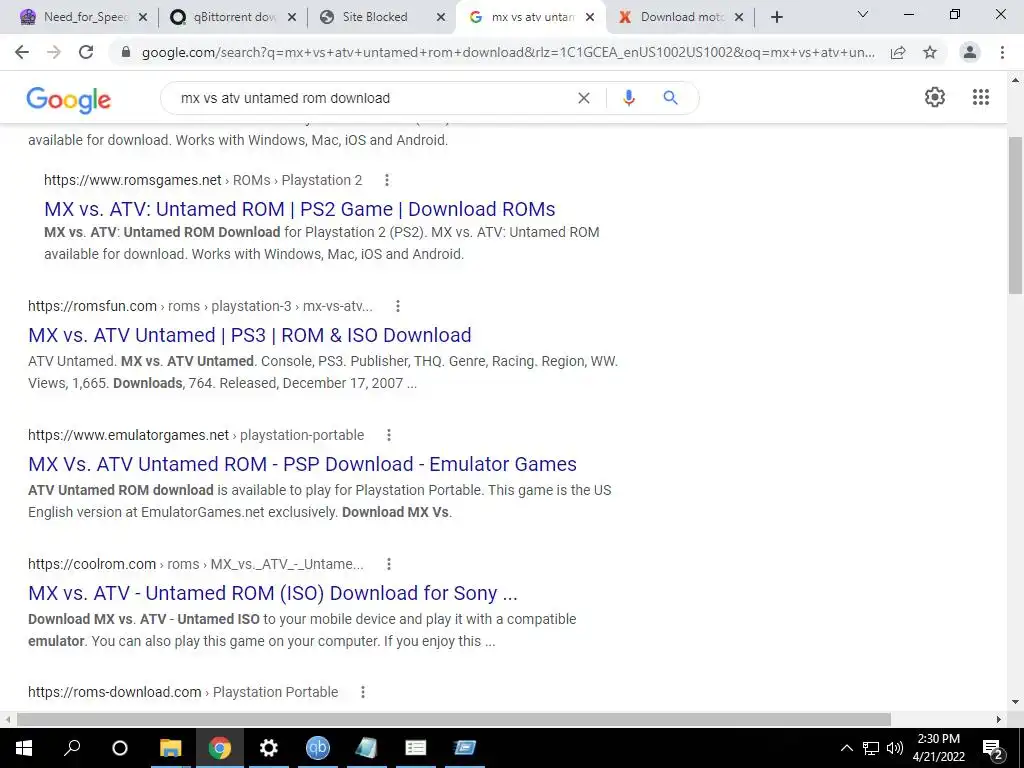Viewport: 1024px width, 768px height.
Task: Click the vertical scrollbar thumb
Action: point(1015,216)
